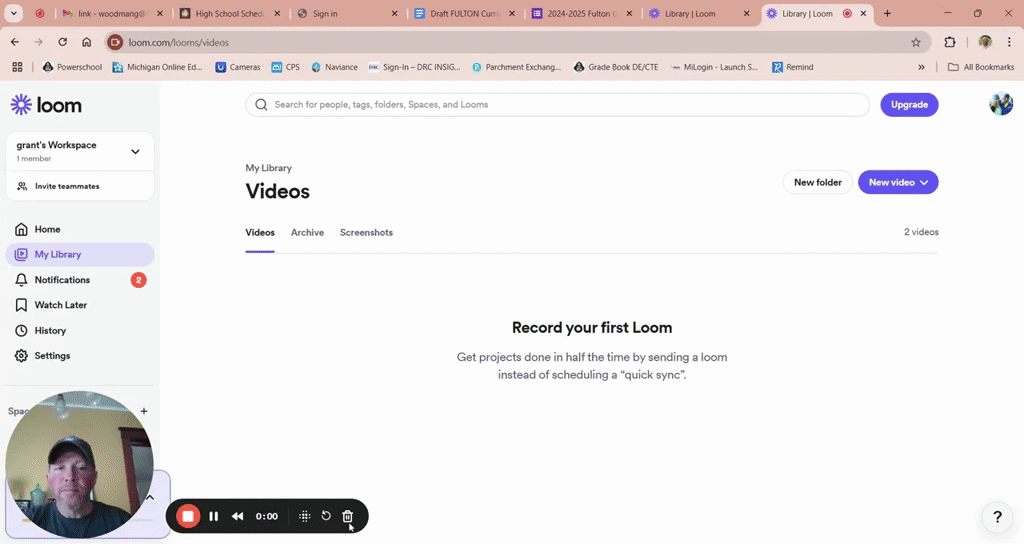Open the drawing tools grid icon

click(x=304, y=516)
